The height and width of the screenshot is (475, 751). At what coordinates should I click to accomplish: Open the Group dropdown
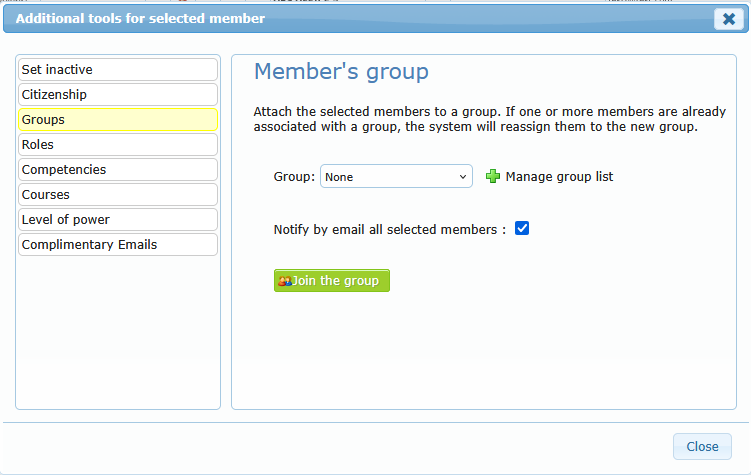(x=396, y=177)
